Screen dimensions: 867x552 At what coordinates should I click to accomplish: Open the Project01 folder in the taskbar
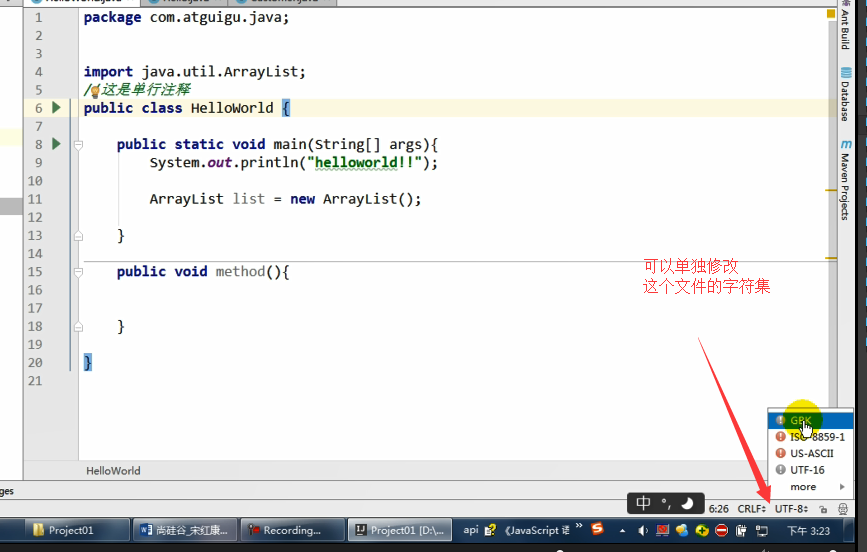pyautogui.click(x=77, y=530)
